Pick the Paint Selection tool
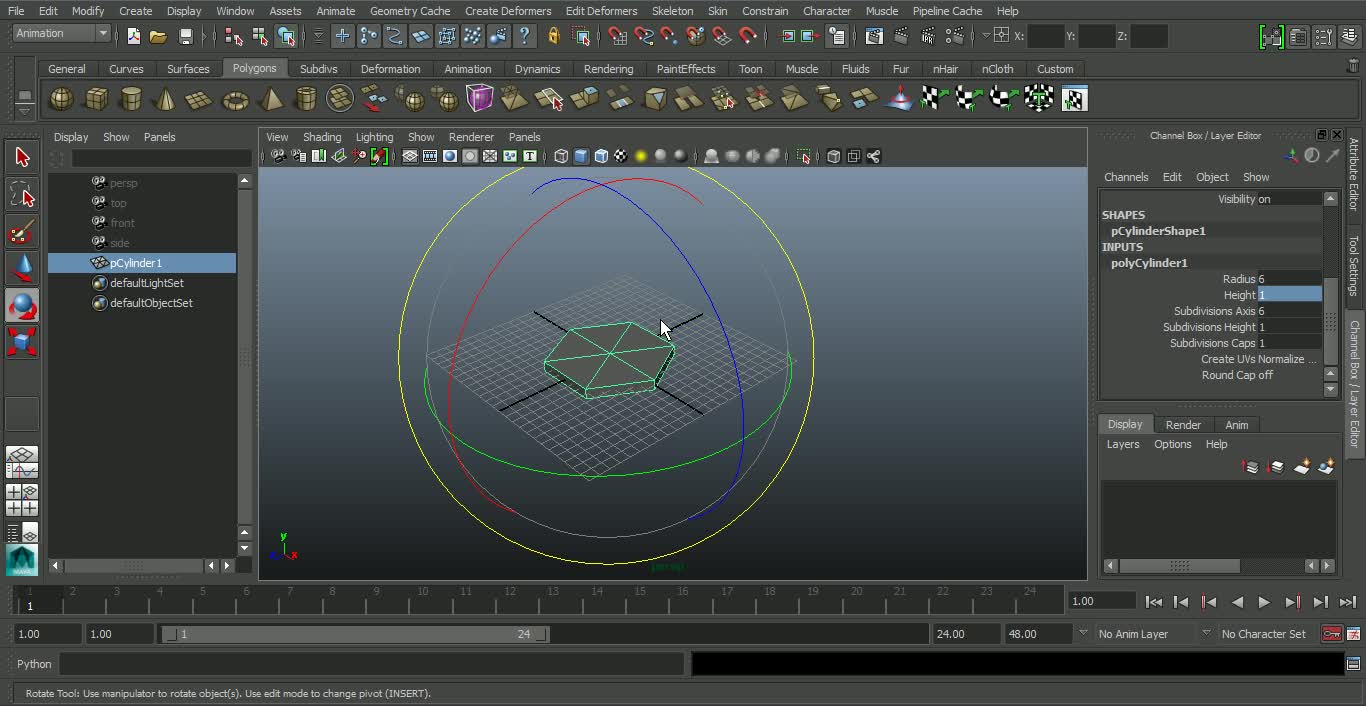 [x=22, y=232]
